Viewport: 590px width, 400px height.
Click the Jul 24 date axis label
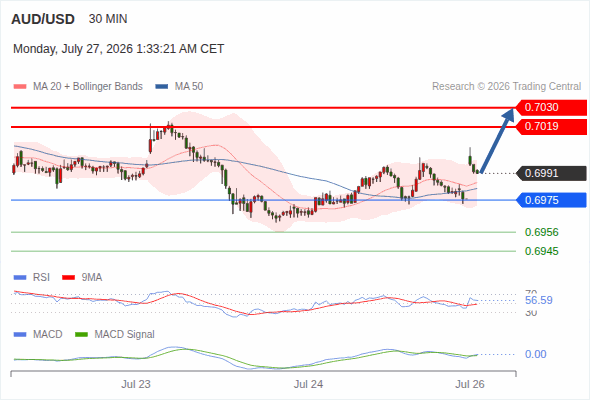(309, 384)
